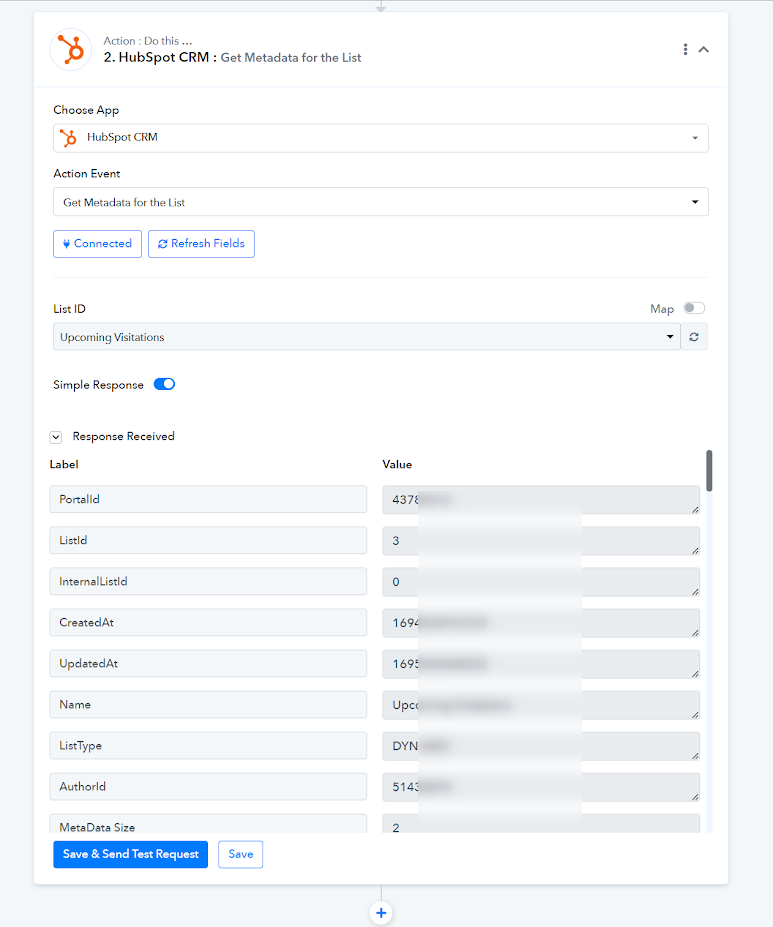
Task: Click the CreatedAt label field
Action: pyautogui.click(x=208, y=623)
